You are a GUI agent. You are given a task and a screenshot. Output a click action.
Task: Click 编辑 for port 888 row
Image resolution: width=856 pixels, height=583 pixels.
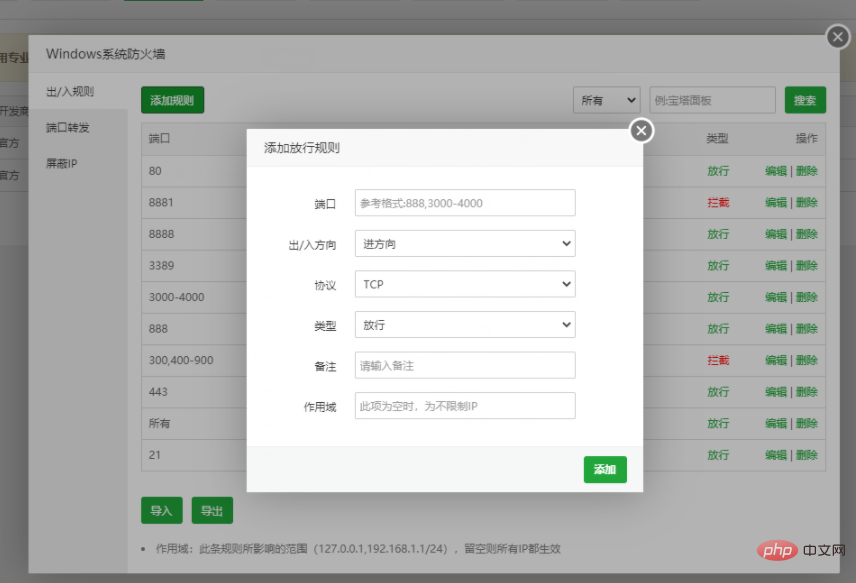click(776, 329)
